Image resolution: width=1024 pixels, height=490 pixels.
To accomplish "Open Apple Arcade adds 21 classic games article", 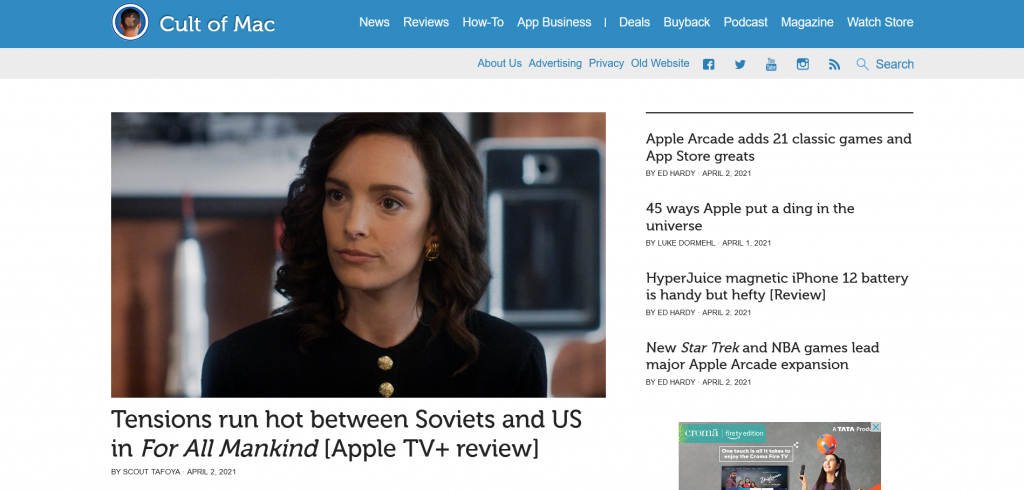I will [778, 147].
